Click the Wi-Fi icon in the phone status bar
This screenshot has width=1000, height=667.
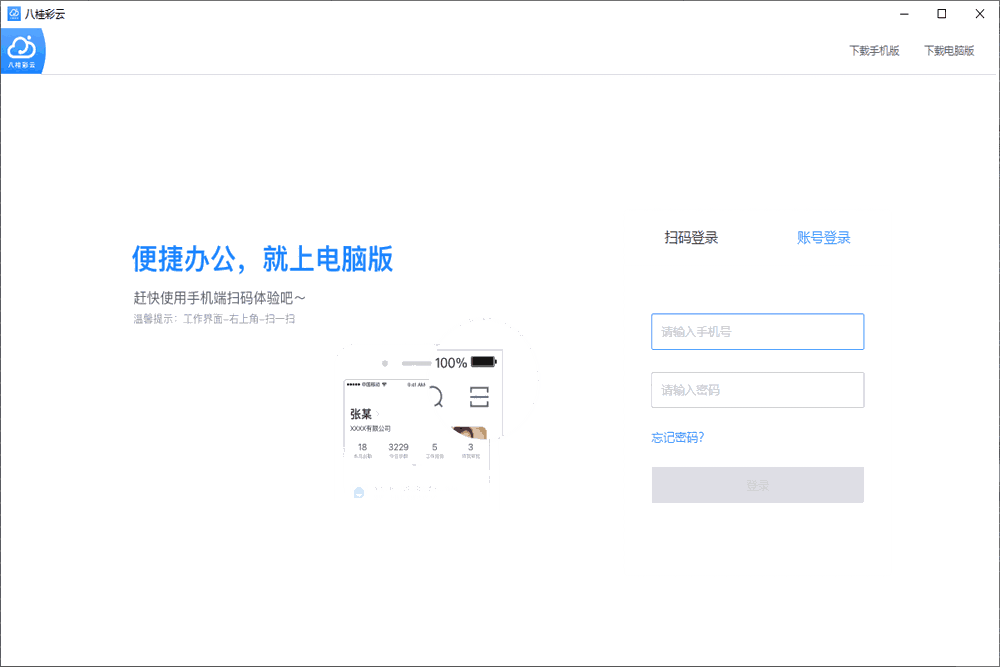(385, 383)
